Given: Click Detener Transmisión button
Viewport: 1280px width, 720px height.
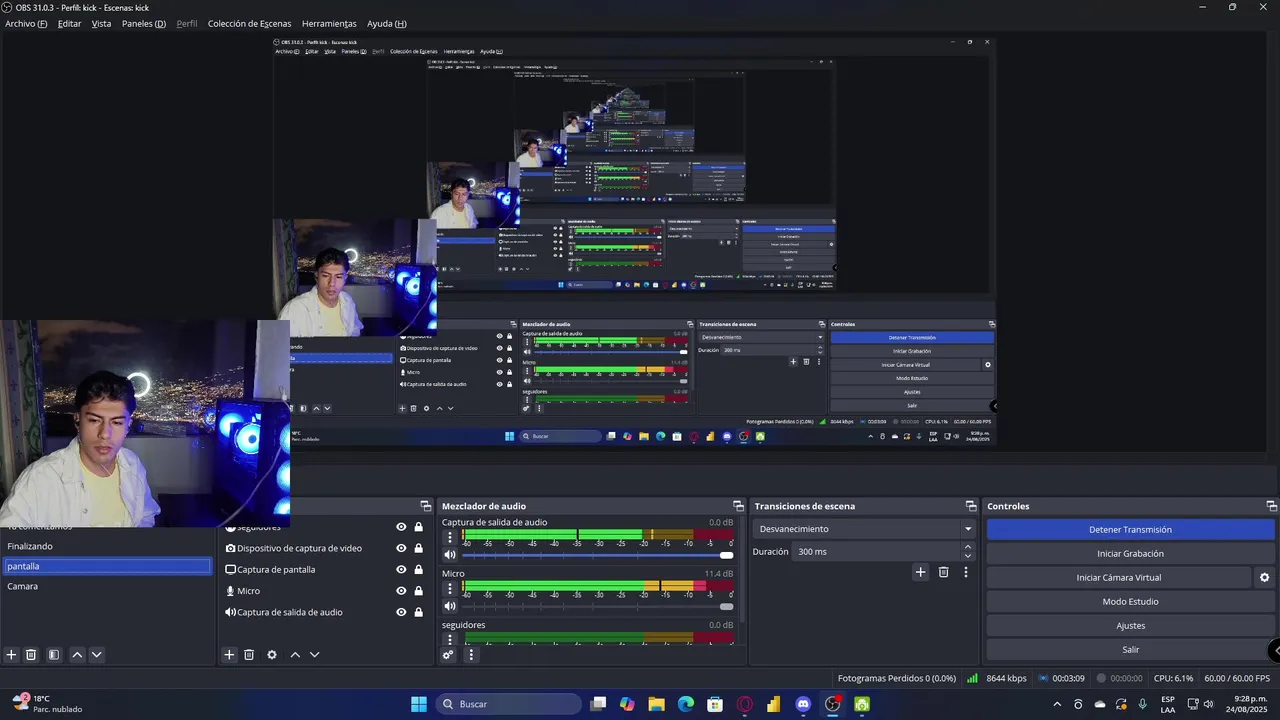Looking at the screenshot, I should click(1130, 530).
